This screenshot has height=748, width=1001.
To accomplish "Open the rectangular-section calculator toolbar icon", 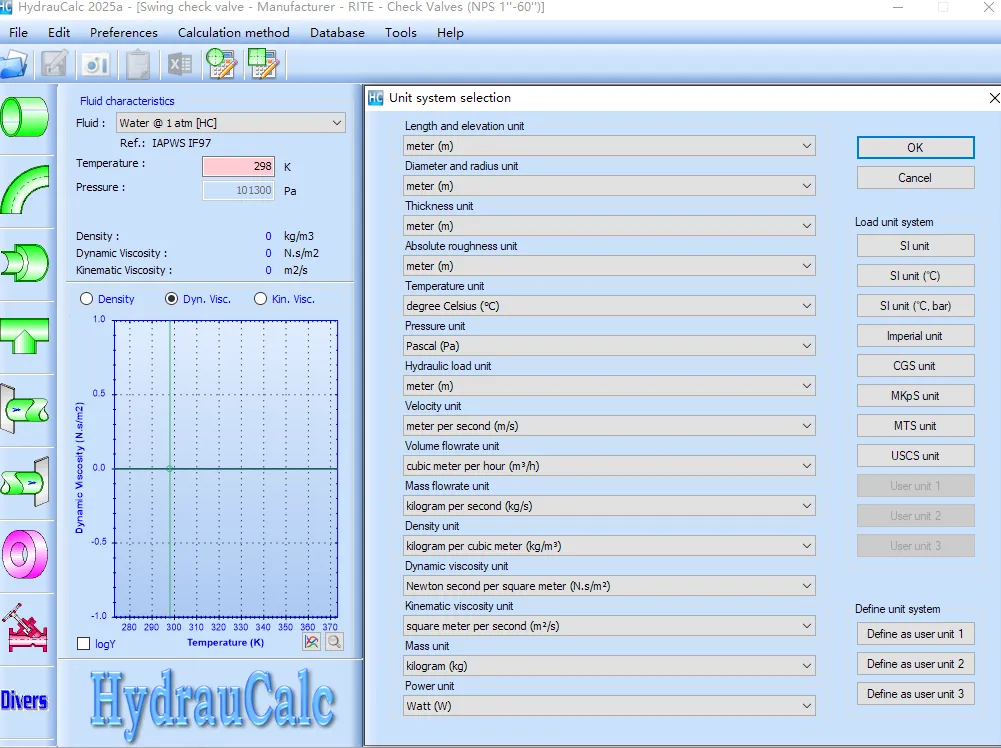I will point(264,64).
